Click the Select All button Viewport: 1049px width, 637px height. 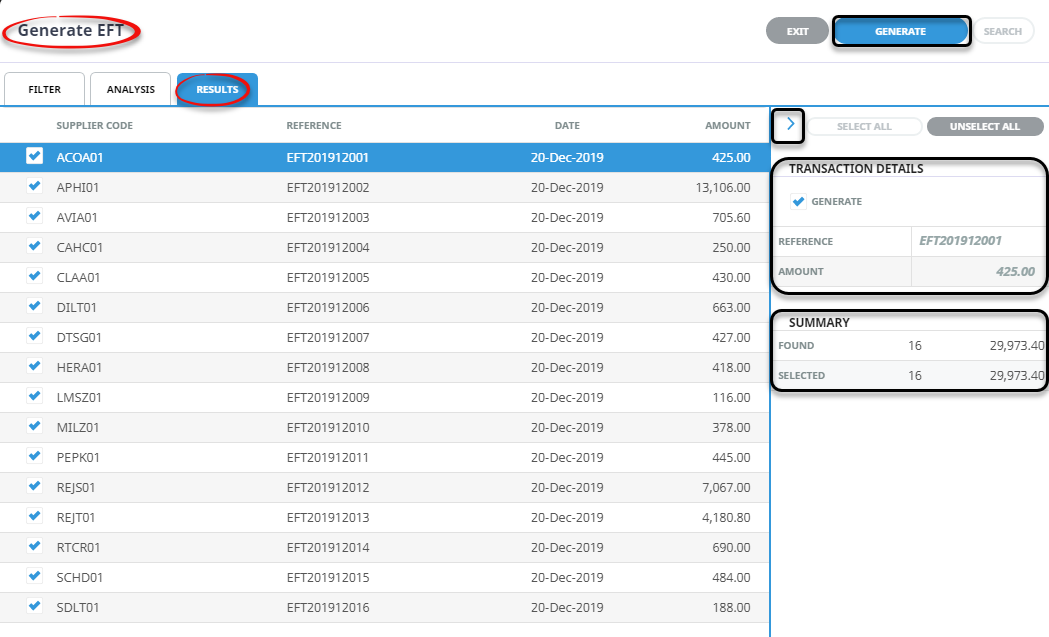(864, 127)
